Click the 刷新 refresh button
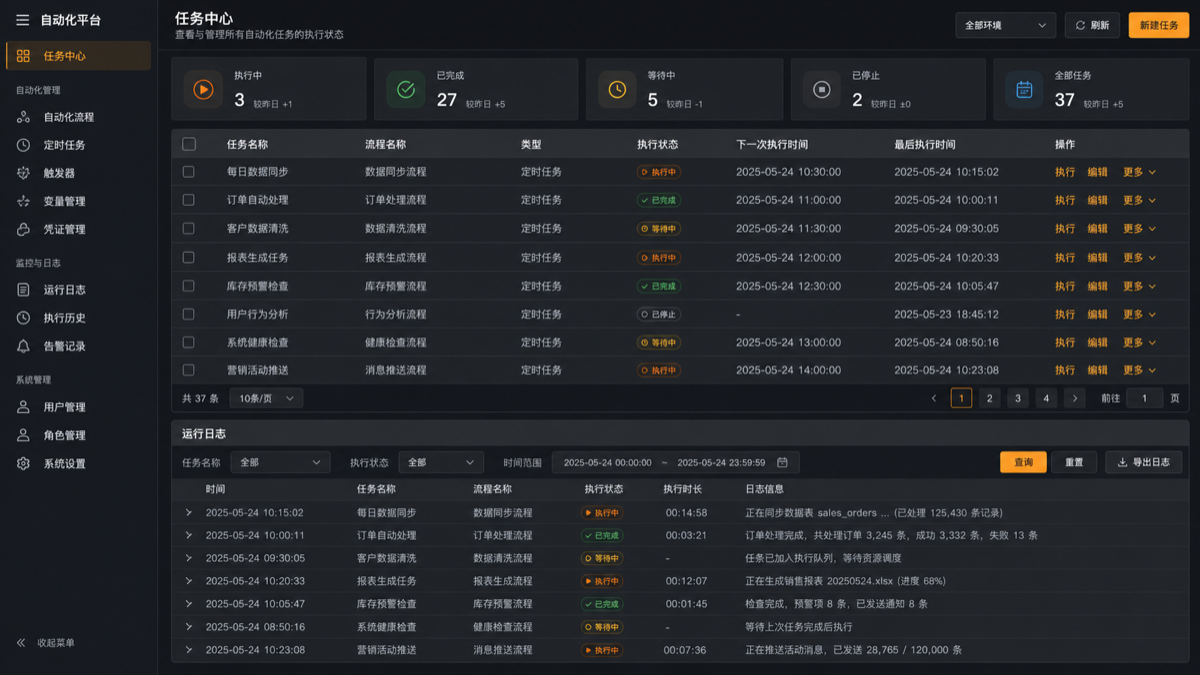This screenshot has width=1200, height=675. point(1092,25)
